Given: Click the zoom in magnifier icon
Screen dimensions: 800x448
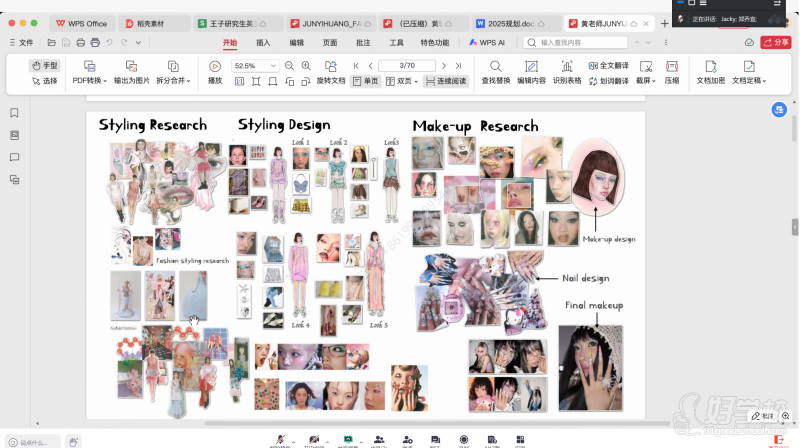Looking at the screenshot, I should [x=306, y=65].
